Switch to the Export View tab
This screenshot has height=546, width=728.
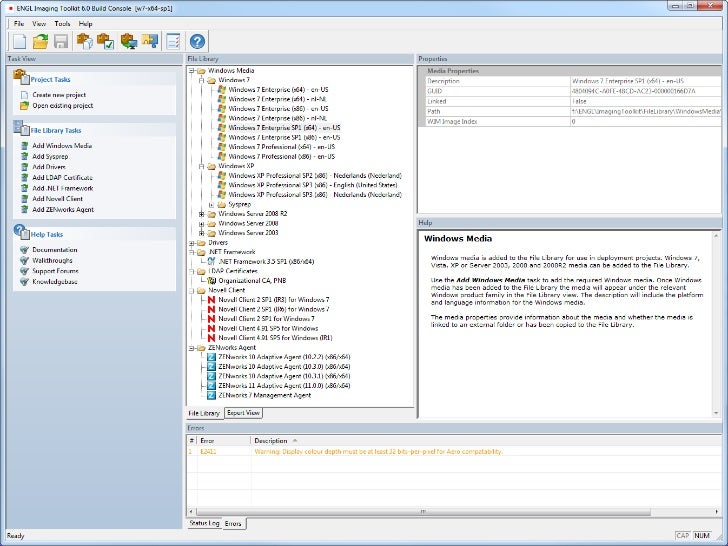(243, 412)
